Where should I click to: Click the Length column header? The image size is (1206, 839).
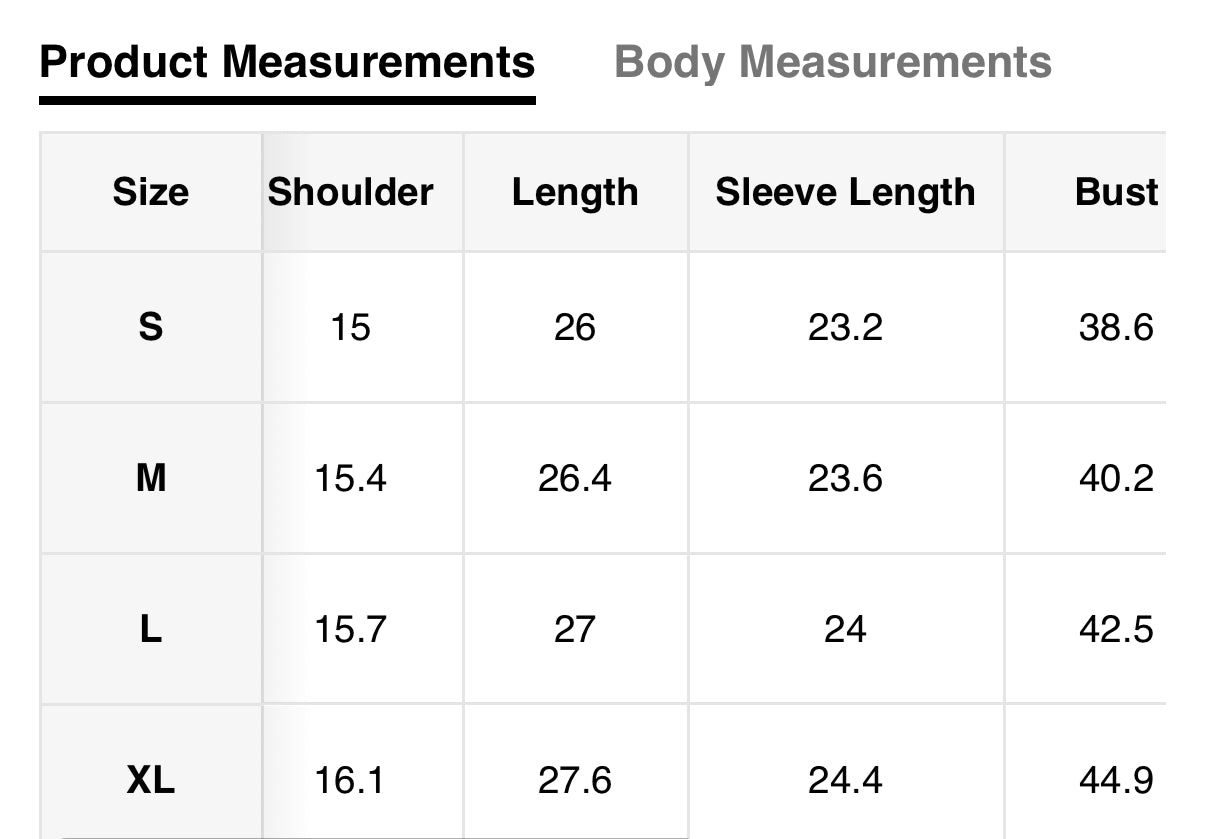(575, 192)
